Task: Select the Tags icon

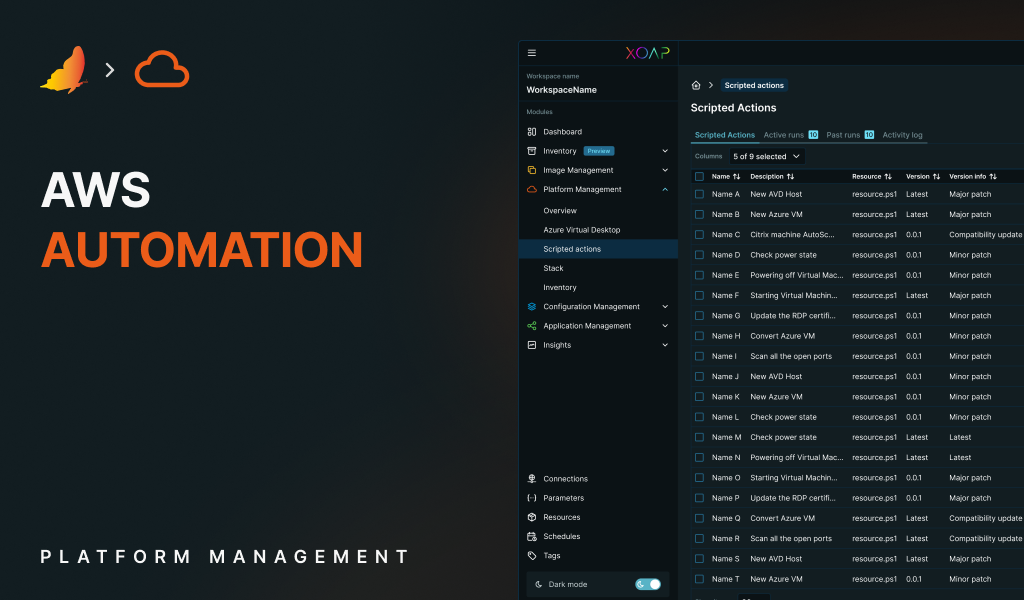Action: [530, 555]
